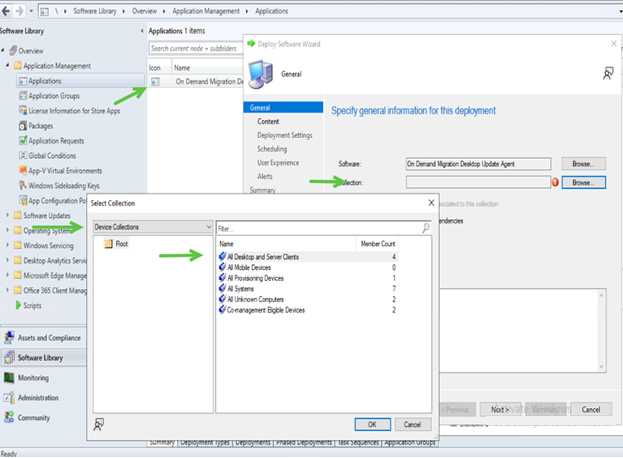Click wizard General step
The height and width of the screenshot is (458, 623).
point(283,108)
